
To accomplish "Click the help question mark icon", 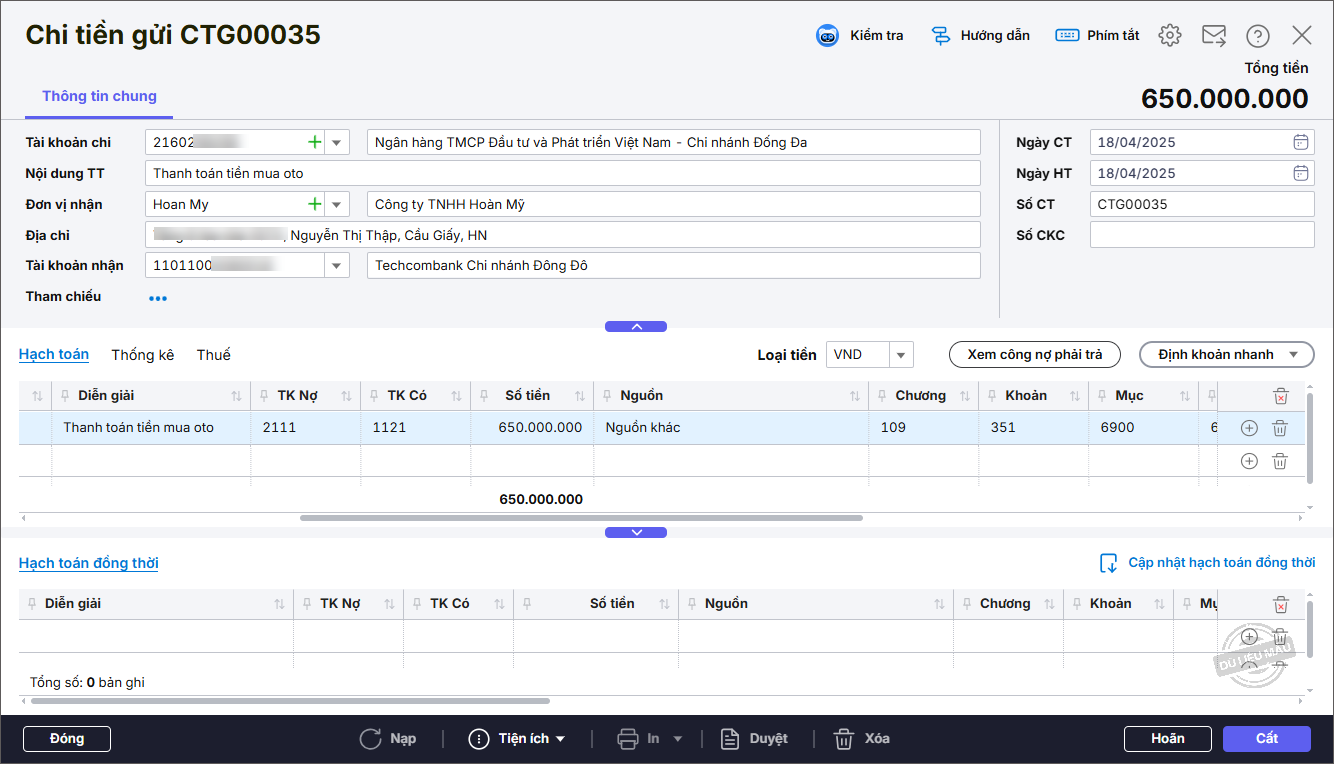I will (1257, 36).
